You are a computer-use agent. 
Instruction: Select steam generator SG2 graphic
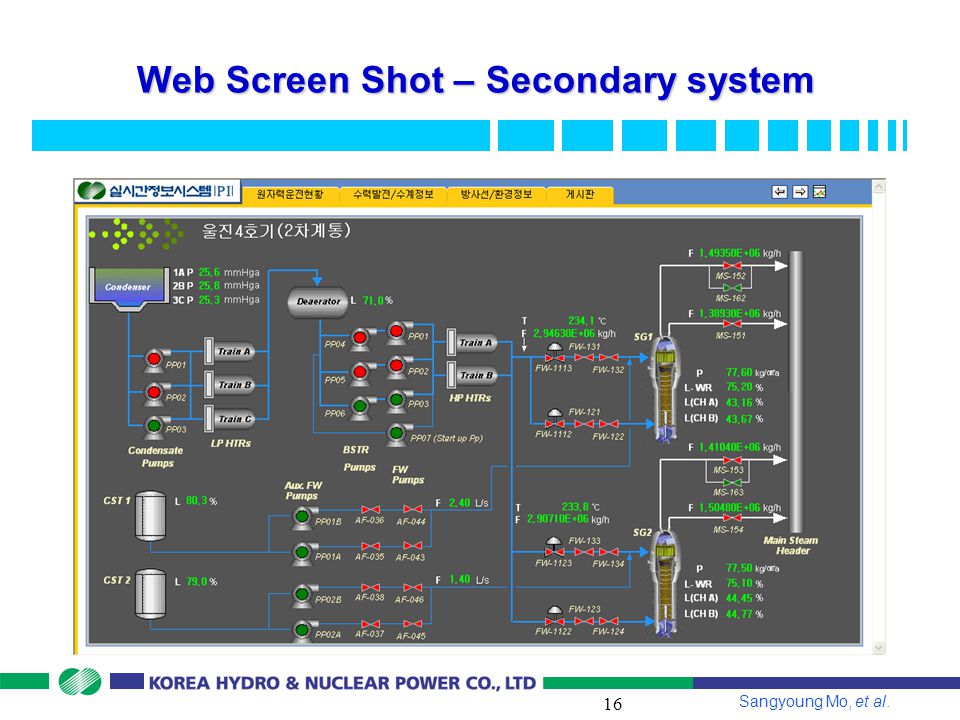tap(665, 584)
